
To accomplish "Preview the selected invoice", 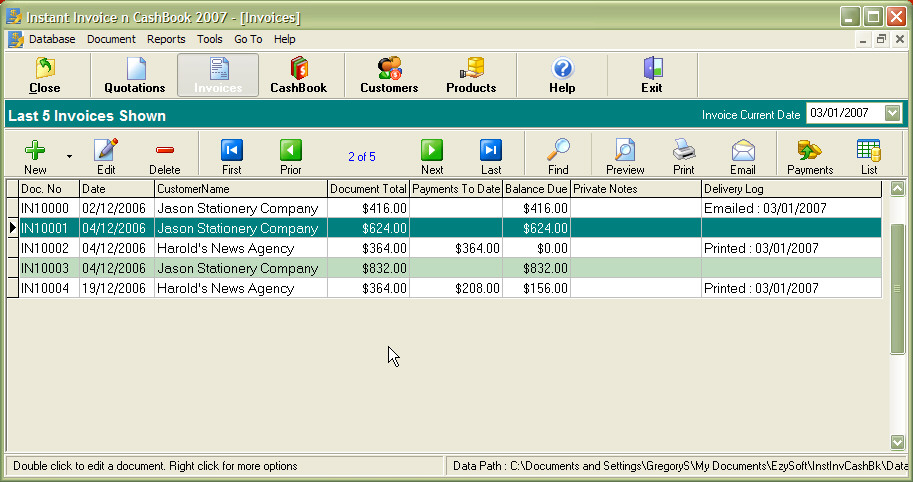I will (x=625, y=157).
